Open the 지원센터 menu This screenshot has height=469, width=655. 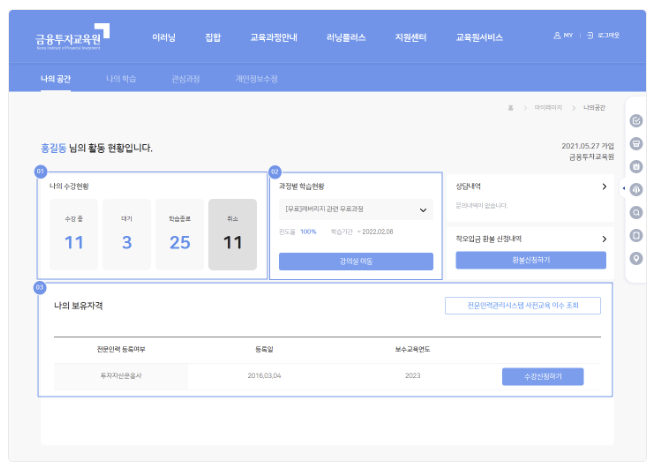coord(411,38)
